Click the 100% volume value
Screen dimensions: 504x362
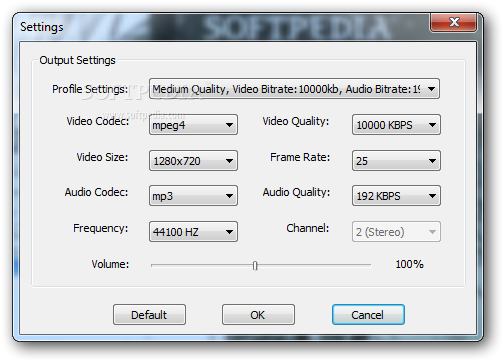tap(409, 264)
